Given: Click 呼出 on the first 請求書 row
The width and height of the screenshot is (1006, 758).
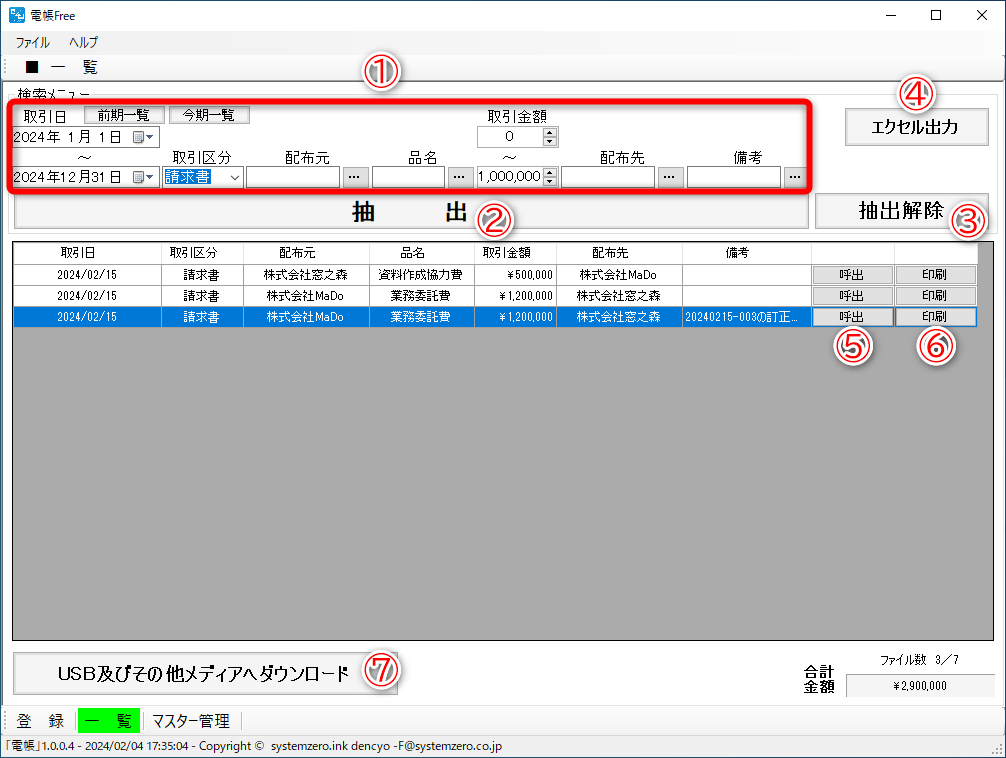Looking at the screenshot, I should (x=852, y=273).
